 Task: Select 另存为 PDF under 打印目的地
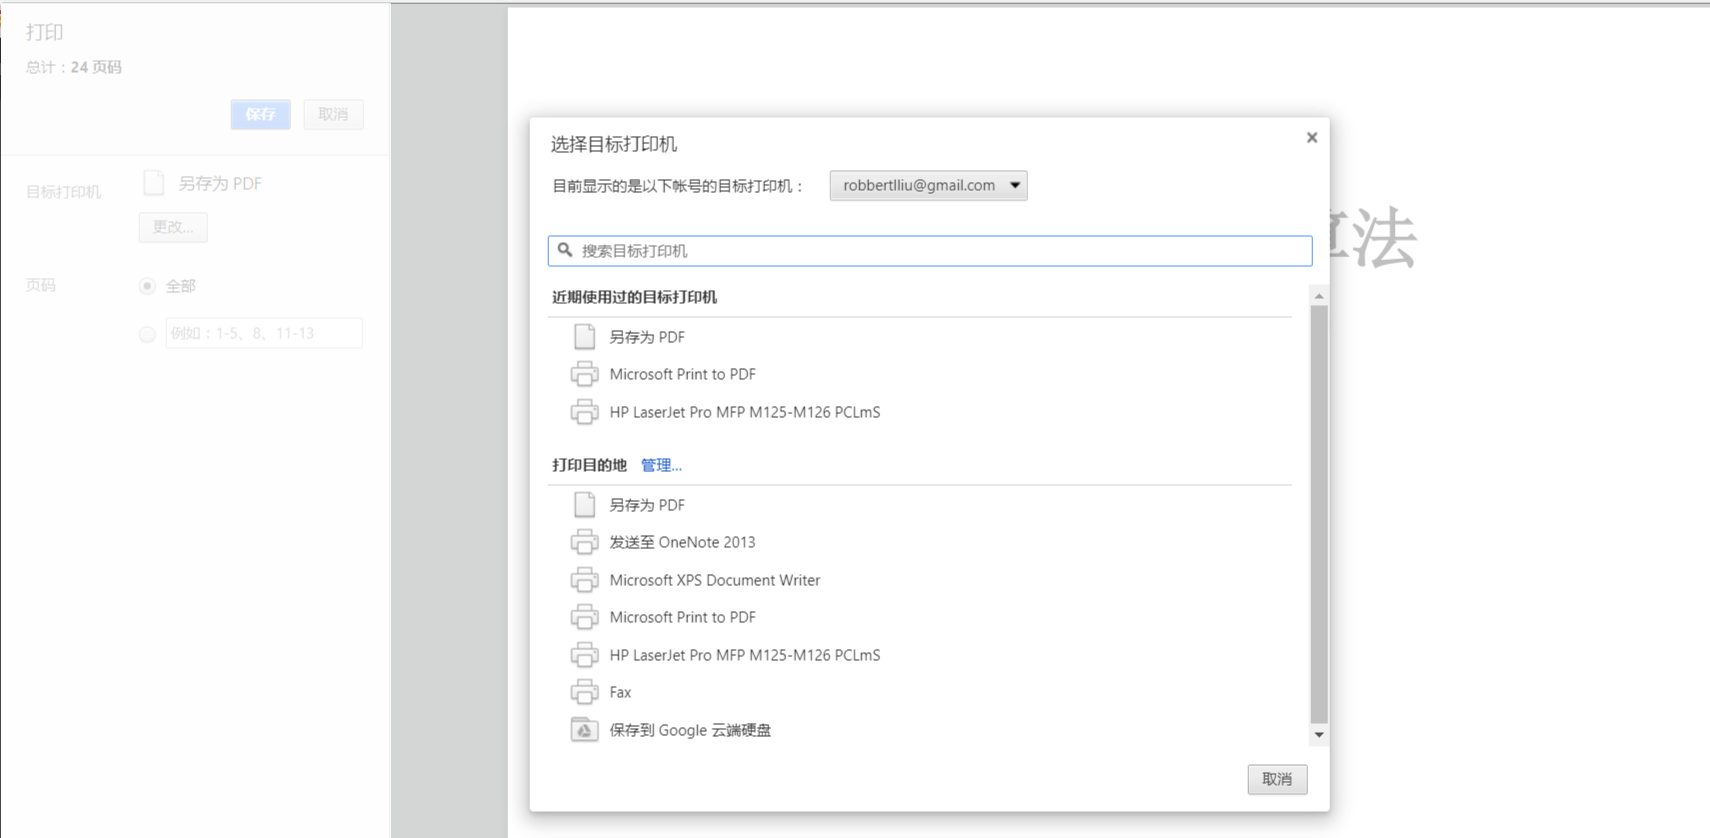647,505
